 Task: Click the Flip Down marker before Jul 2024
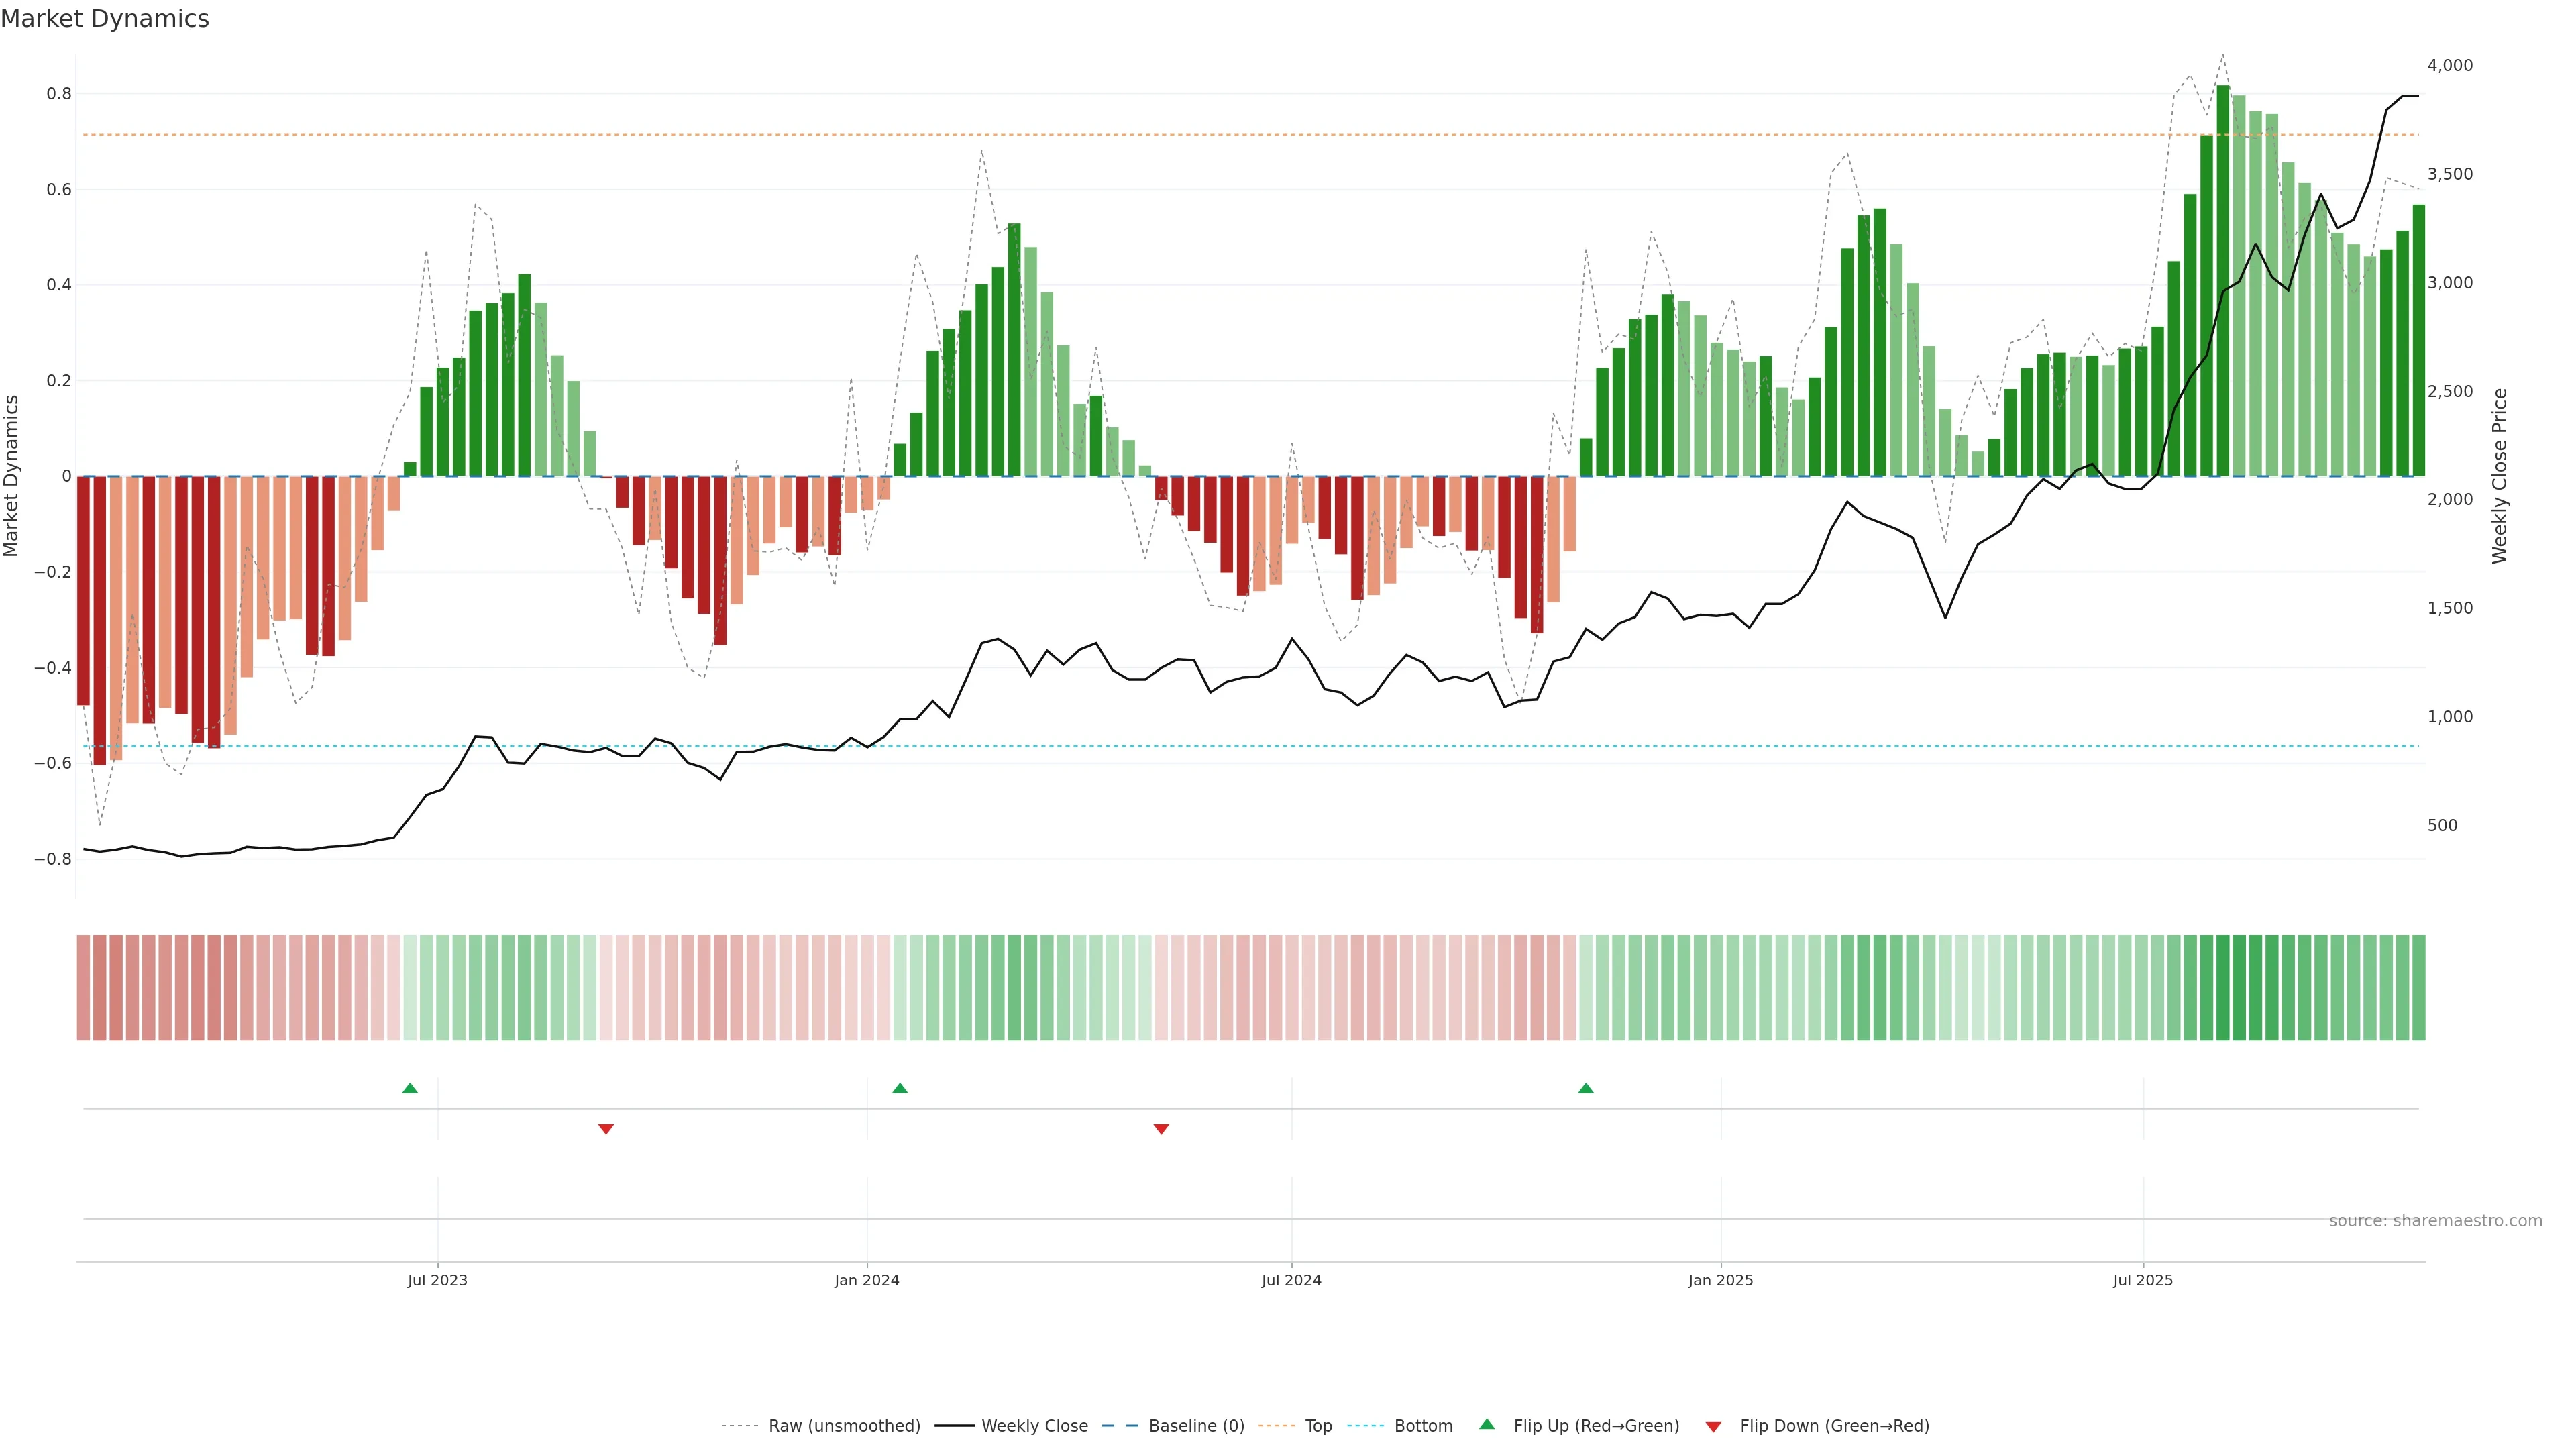[1161, 1129]
